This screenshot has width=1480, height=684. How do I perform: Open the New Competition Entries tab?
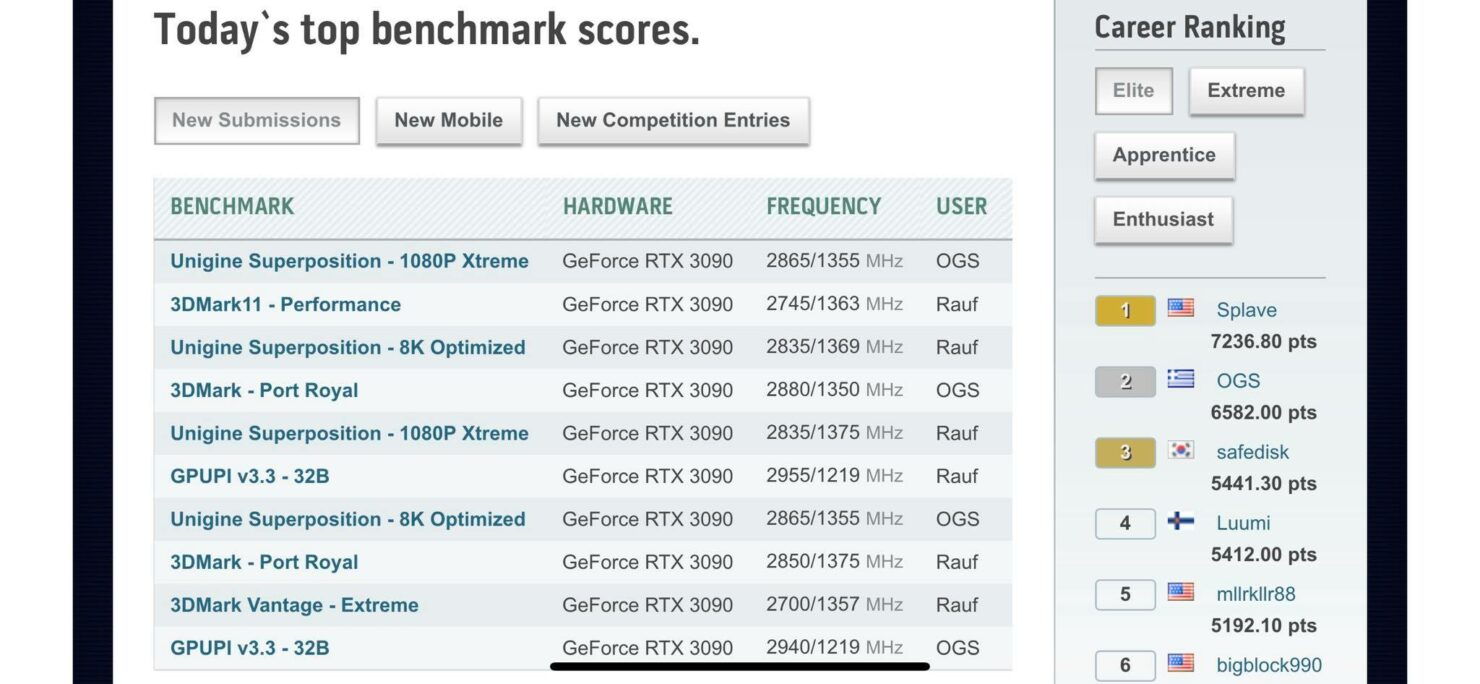[673, 120]
